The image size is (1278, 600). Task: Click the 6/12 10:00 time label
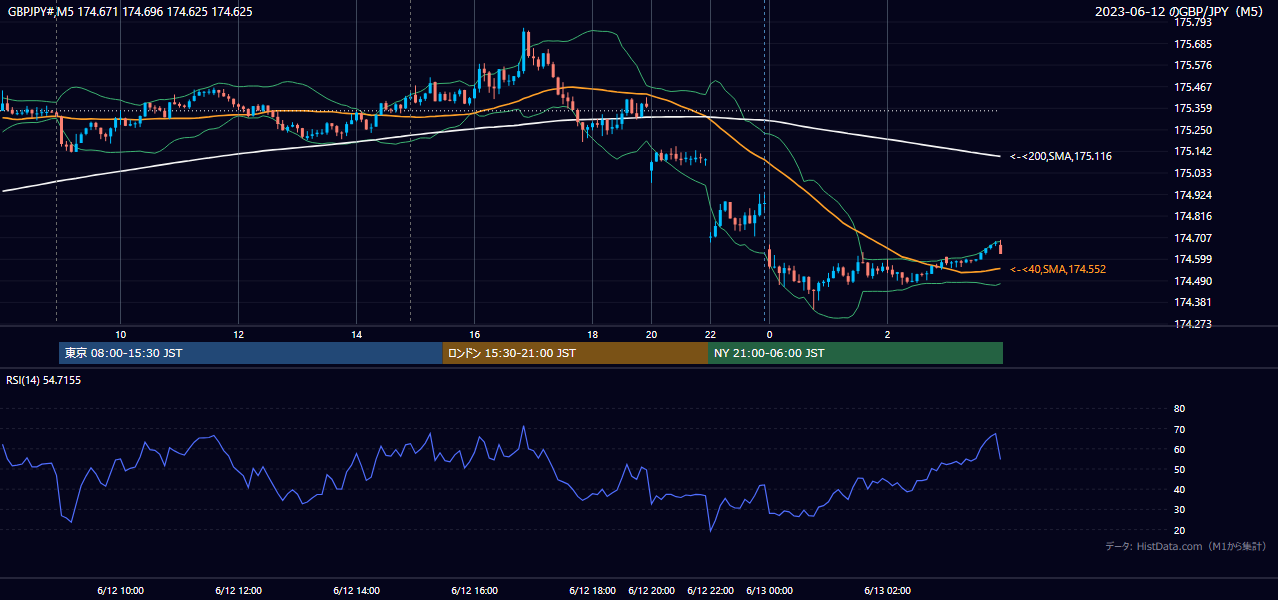120,590
